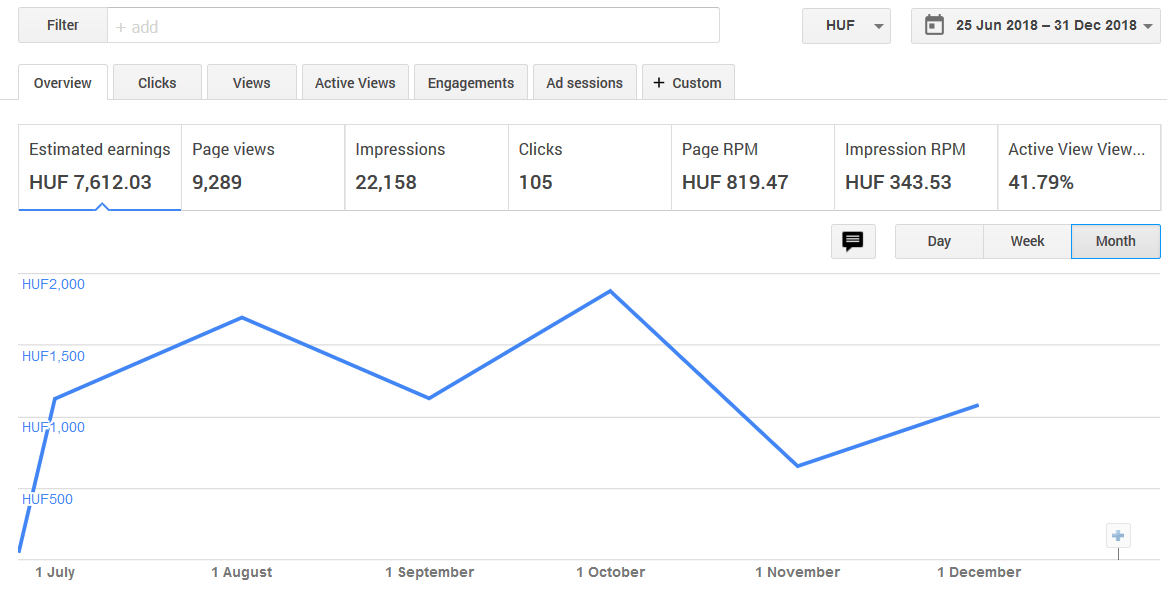1167x604 pixels.
Task: Click the HUF500 axis label
Action: coord(47,499)
